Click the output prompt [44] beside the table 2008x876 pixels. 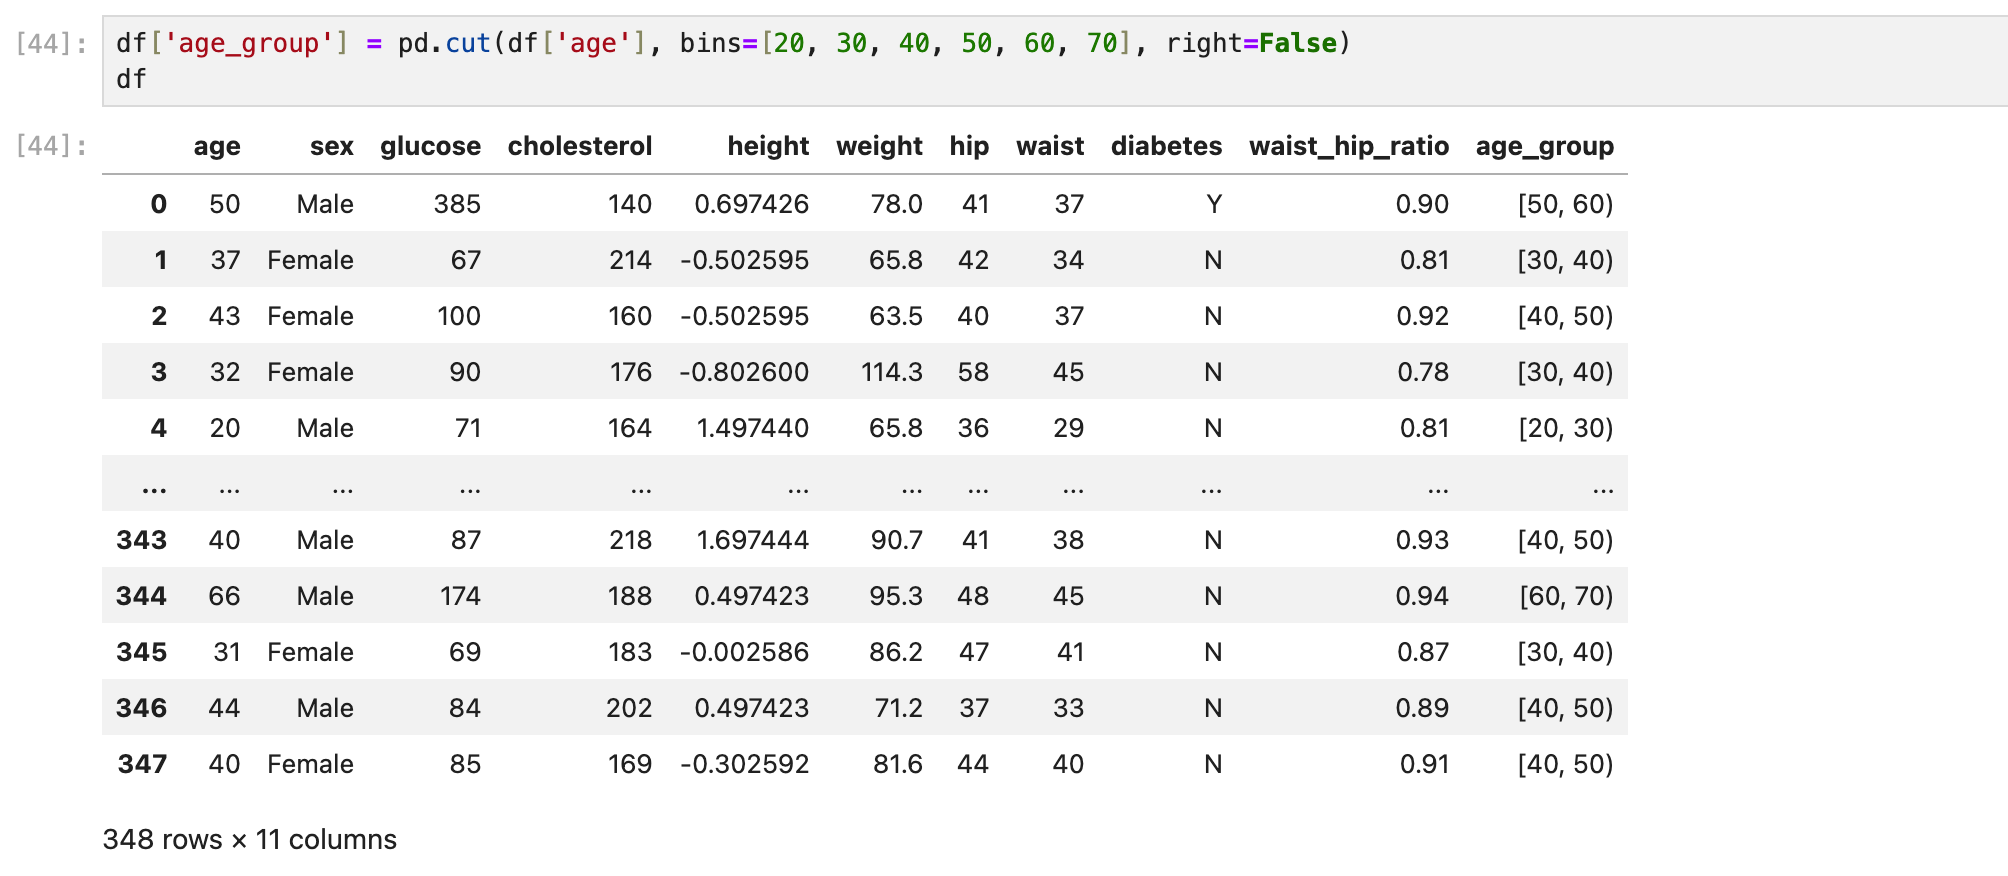point(51,146)
